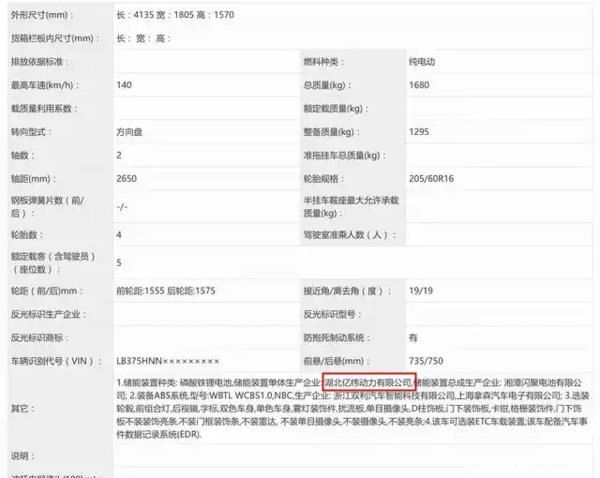Select the seating capacity value 5
This screenshot has height=478, width=600.
(x=119, y=263)
